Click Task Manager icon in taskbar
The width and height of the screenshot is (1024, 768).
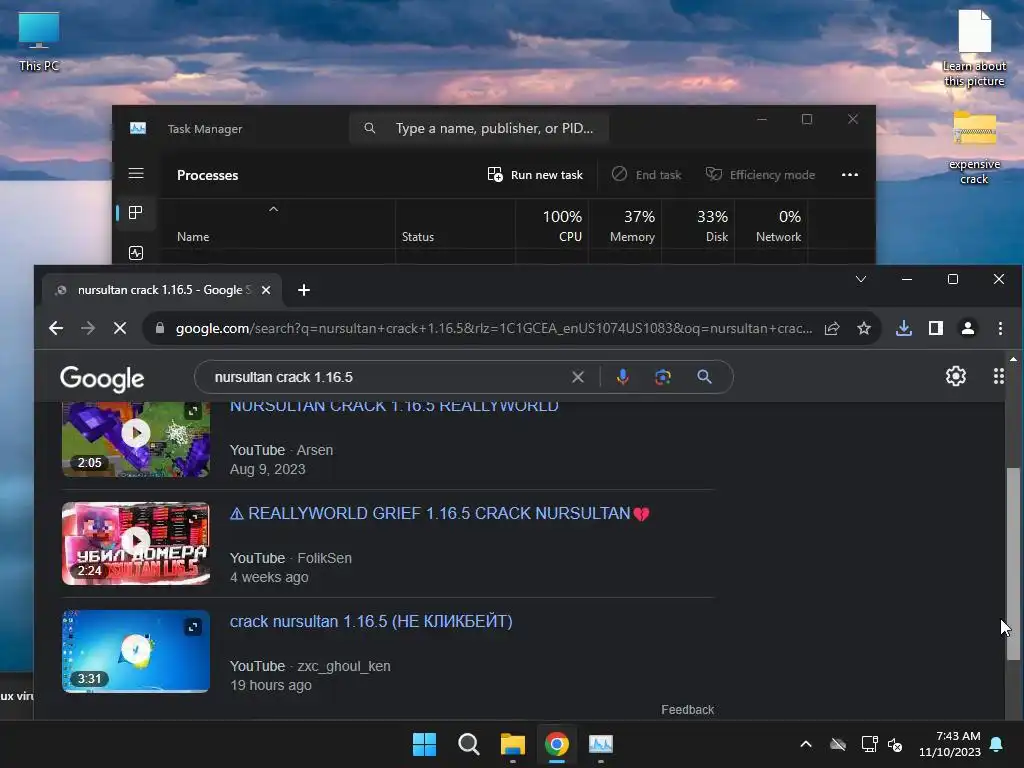600,744
